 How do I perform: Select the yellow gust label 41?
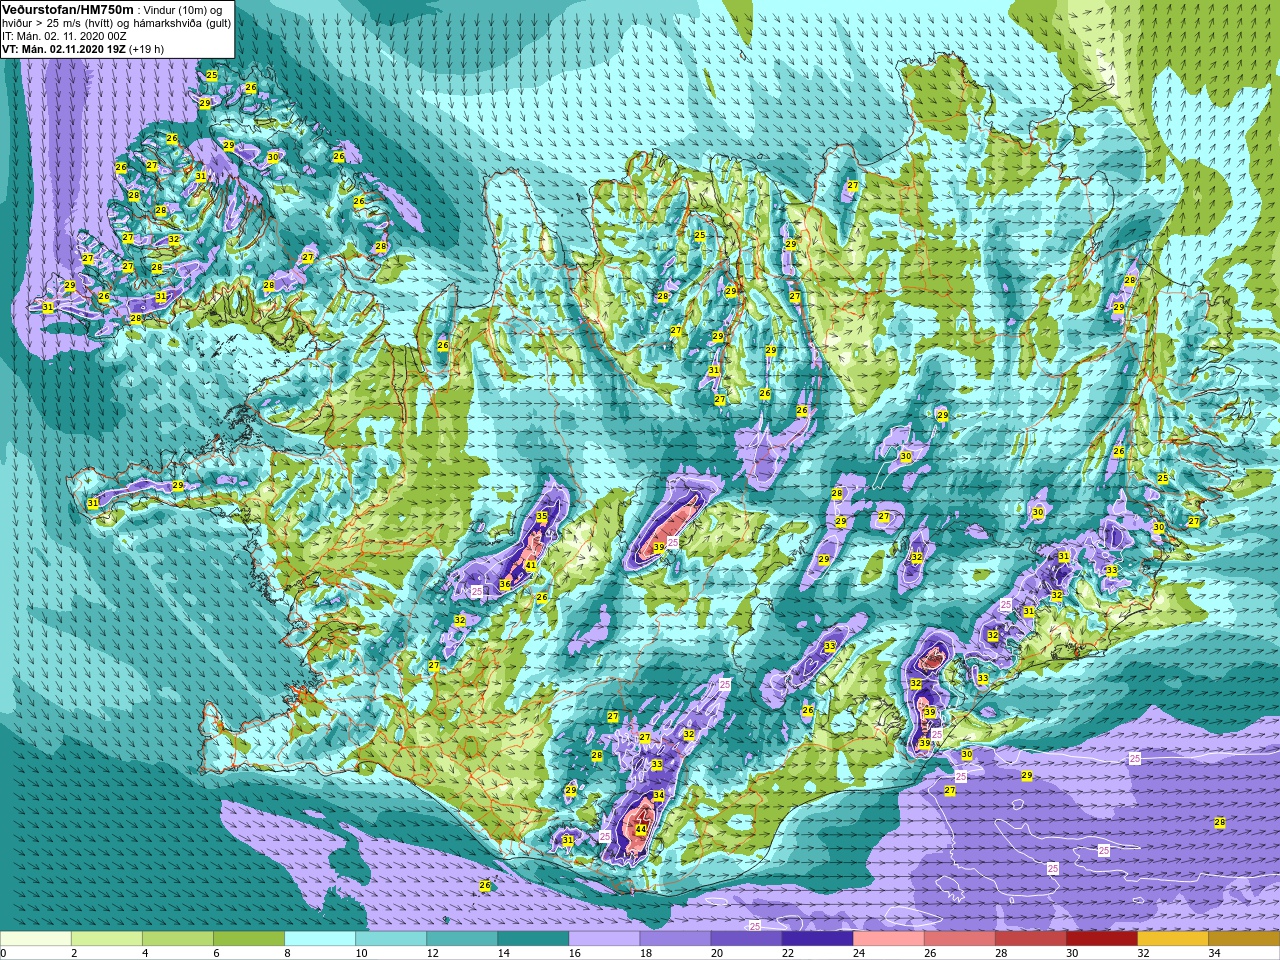(531, 565)
